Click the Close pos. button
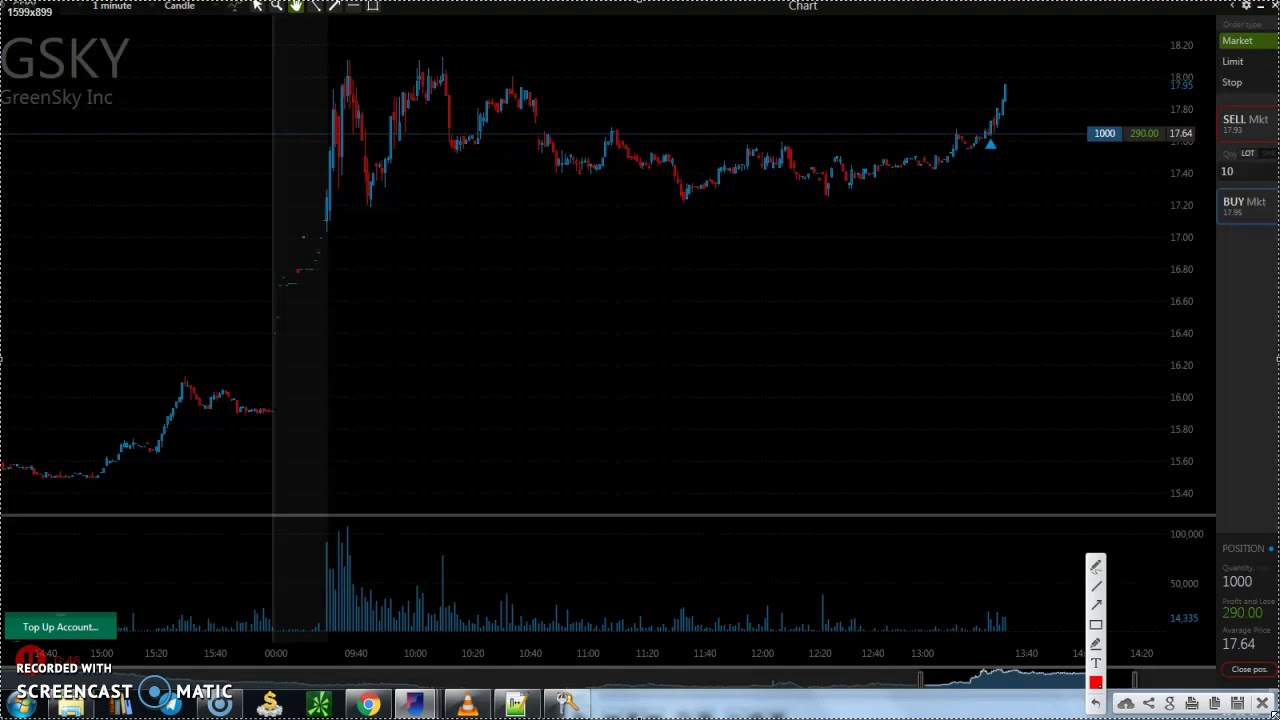 pyautogui.click(x=1249, y=669)
